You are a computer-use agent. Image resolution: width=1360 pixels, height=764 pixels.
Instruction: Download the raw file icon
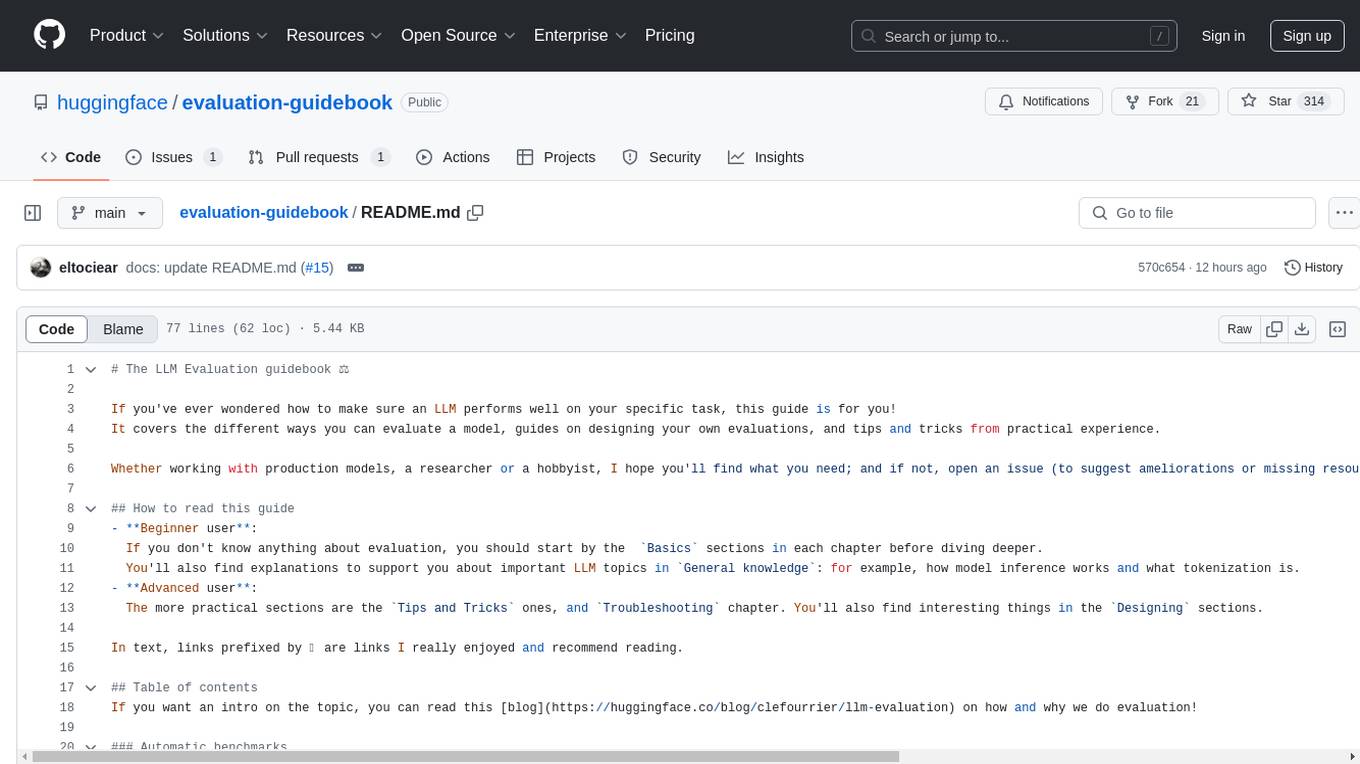1302,329
